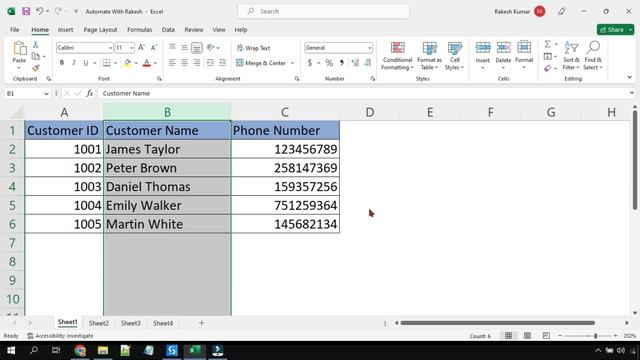Align text to the left
This screenshot has height=360, width=640.
(172, 63)
